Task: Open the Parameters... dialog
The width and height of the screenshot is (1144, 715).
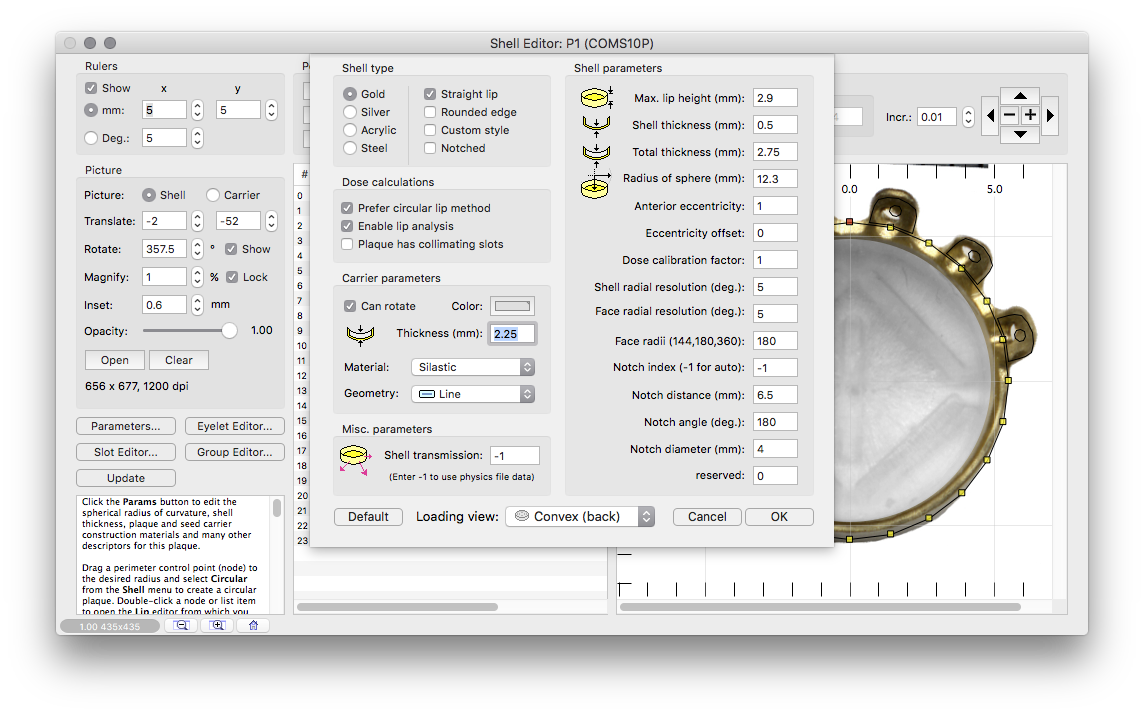Action: click(x=125, y=426)
